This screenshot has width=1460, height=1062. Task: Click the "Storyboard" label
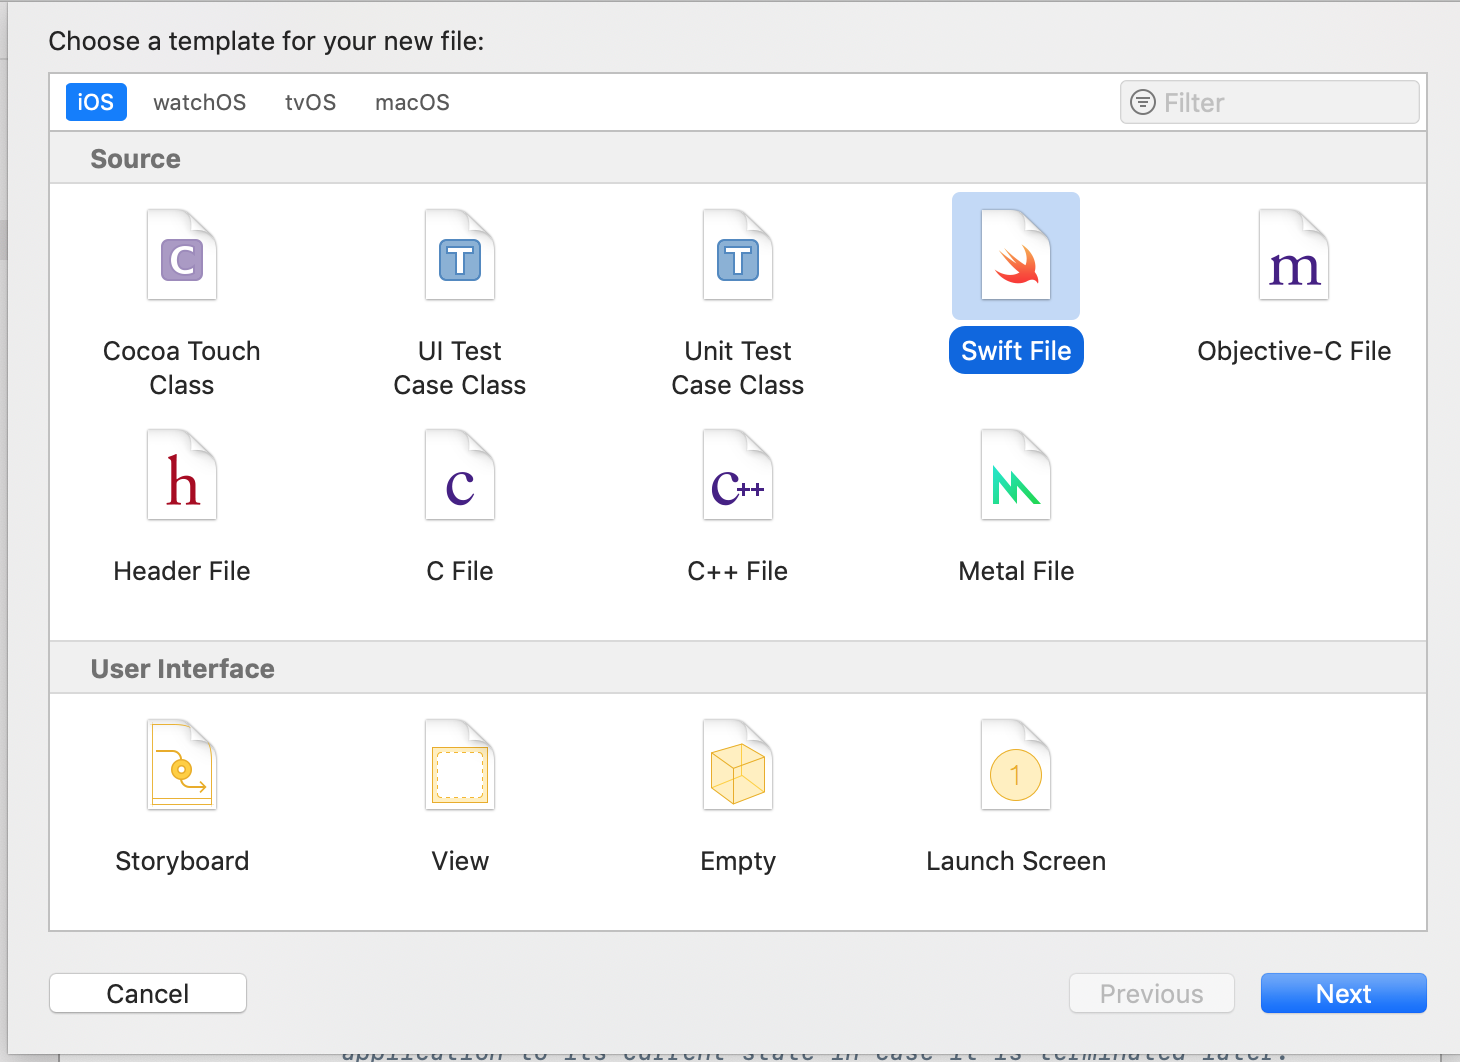[182, 861]
